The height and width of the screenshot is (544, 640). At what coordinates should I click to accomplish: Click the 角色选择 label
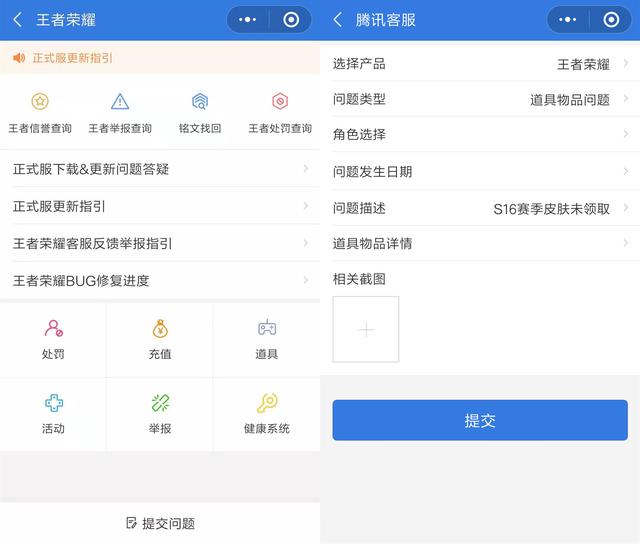pos(359,134)
